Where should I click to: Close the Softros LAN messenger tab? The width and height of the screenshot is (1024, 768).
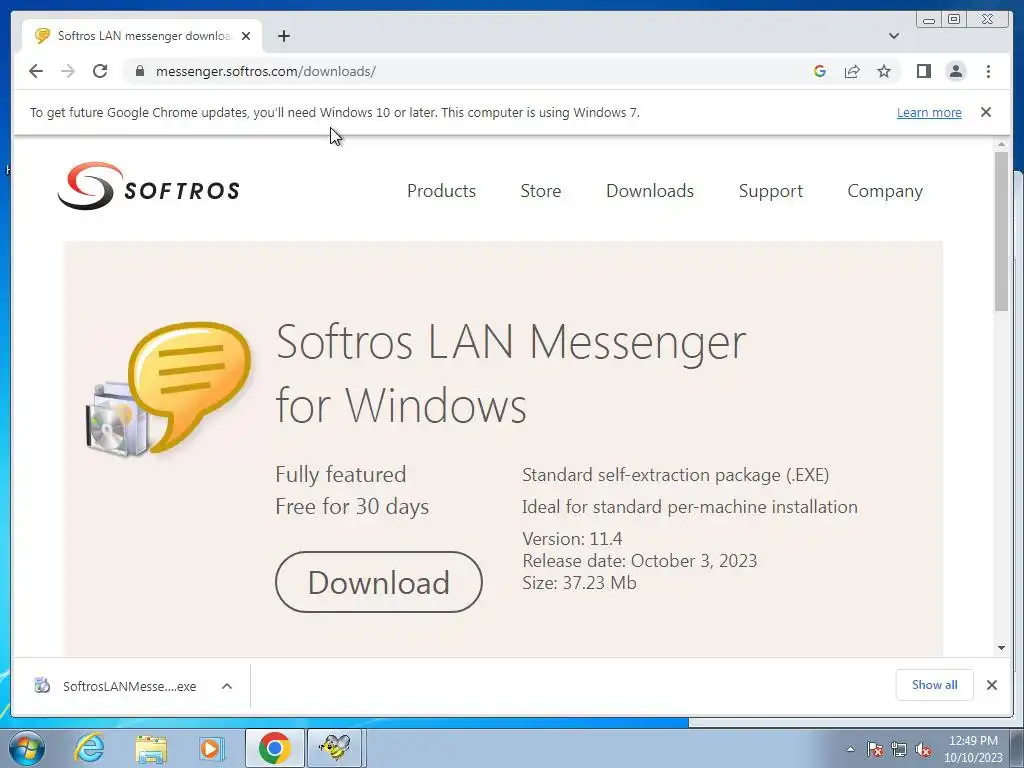[x=246, y=36]
